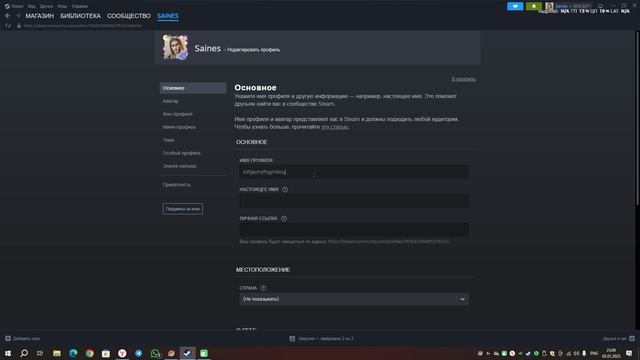Click the Имя профиля input field
Viewport: 640px width, 360px height.
(x=354, y=172)
